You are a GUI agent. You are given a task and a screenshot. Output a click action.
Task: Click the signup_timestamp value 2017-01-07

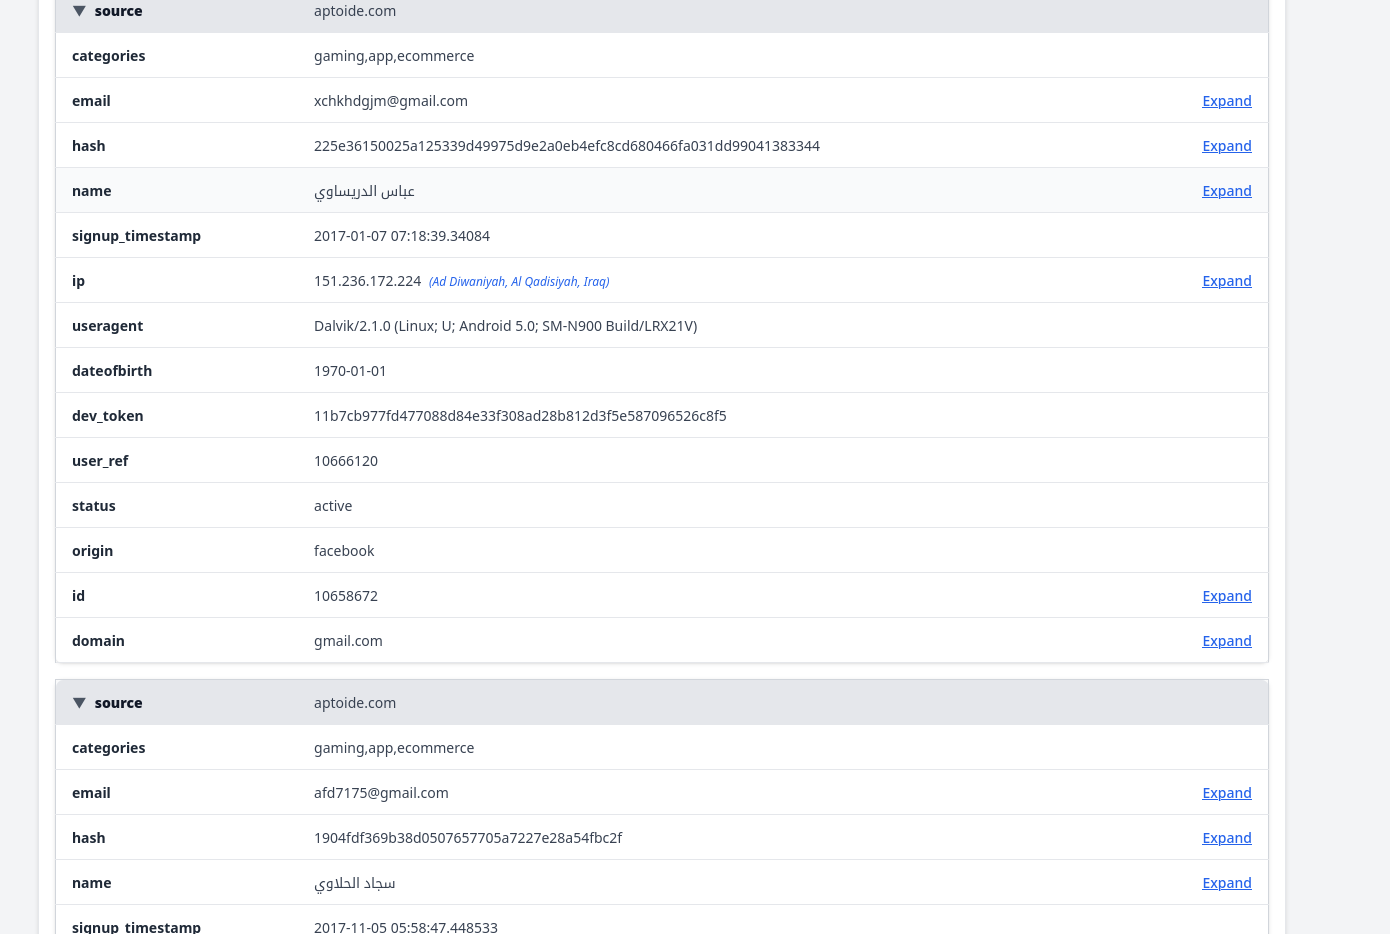click(x=402, y=236)
